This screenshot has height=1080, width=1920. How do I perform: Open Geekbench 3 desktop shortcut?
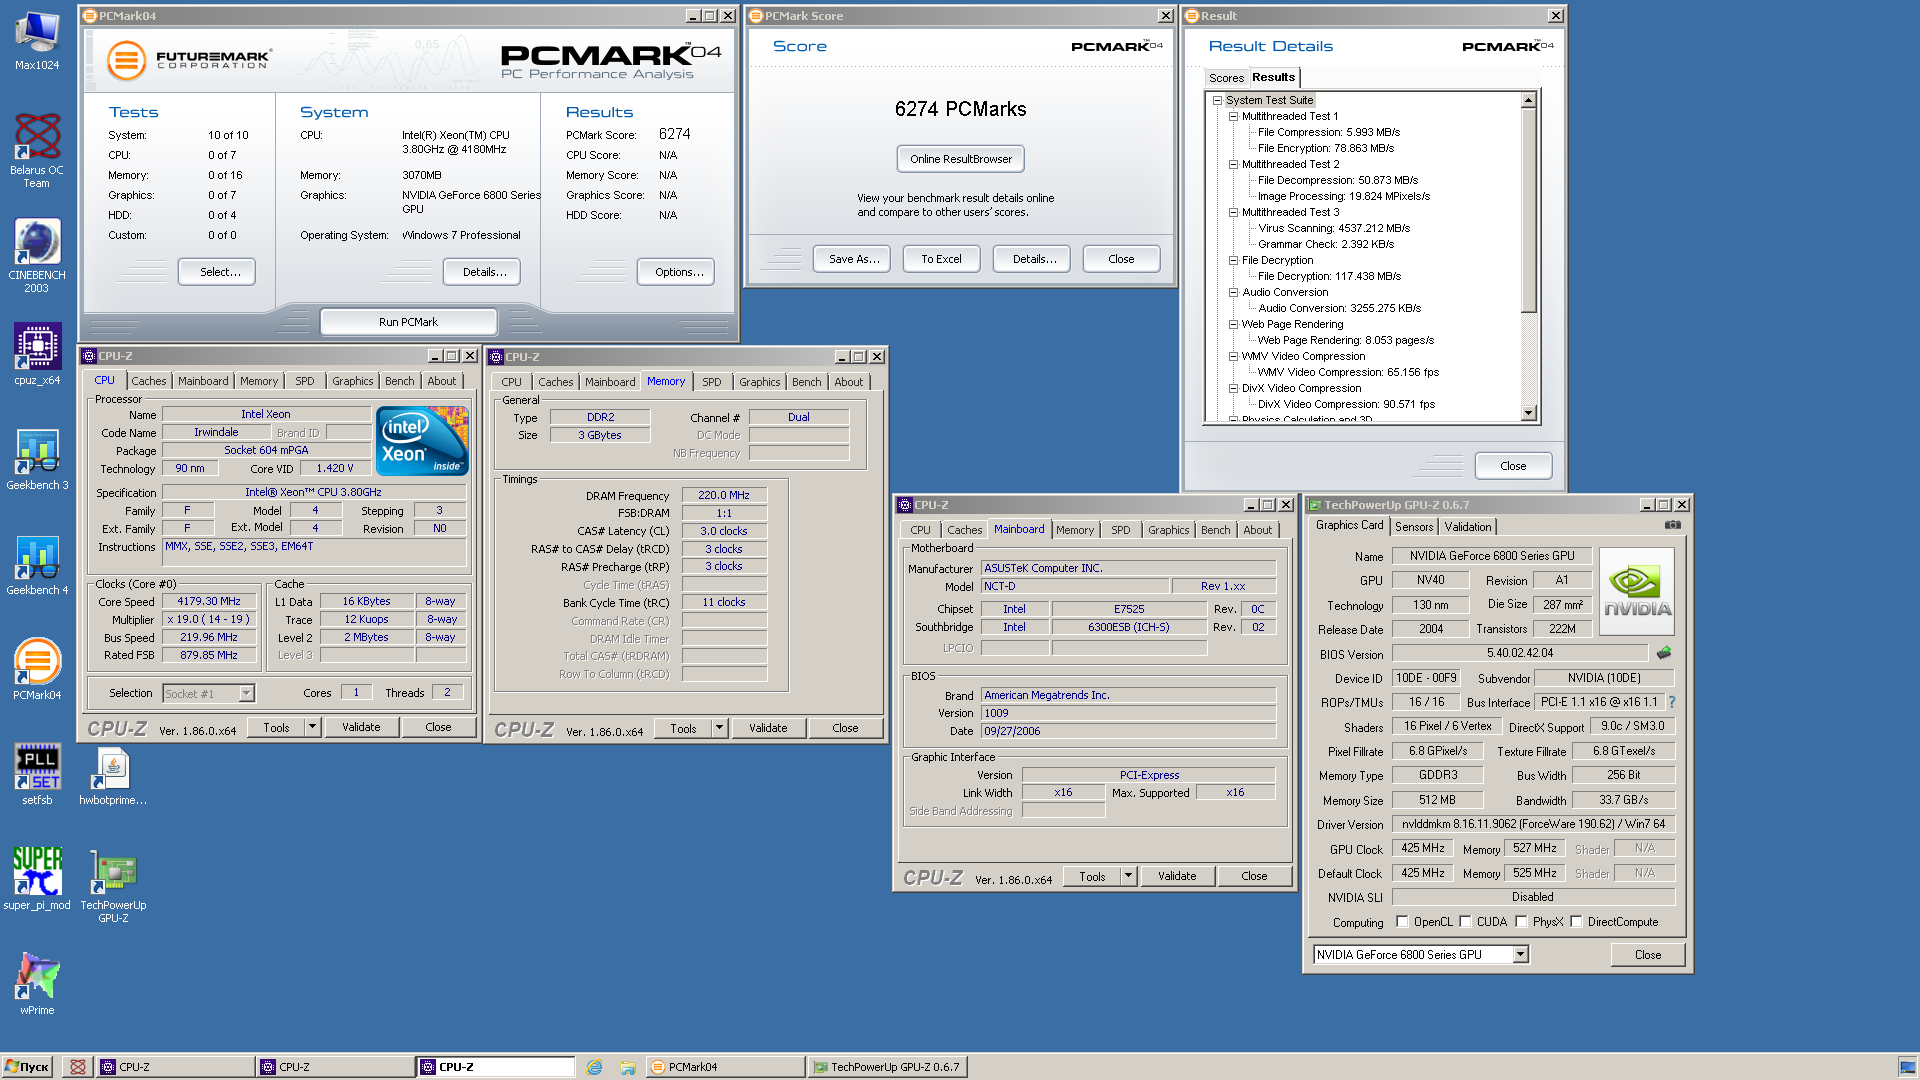click(37, 459)
